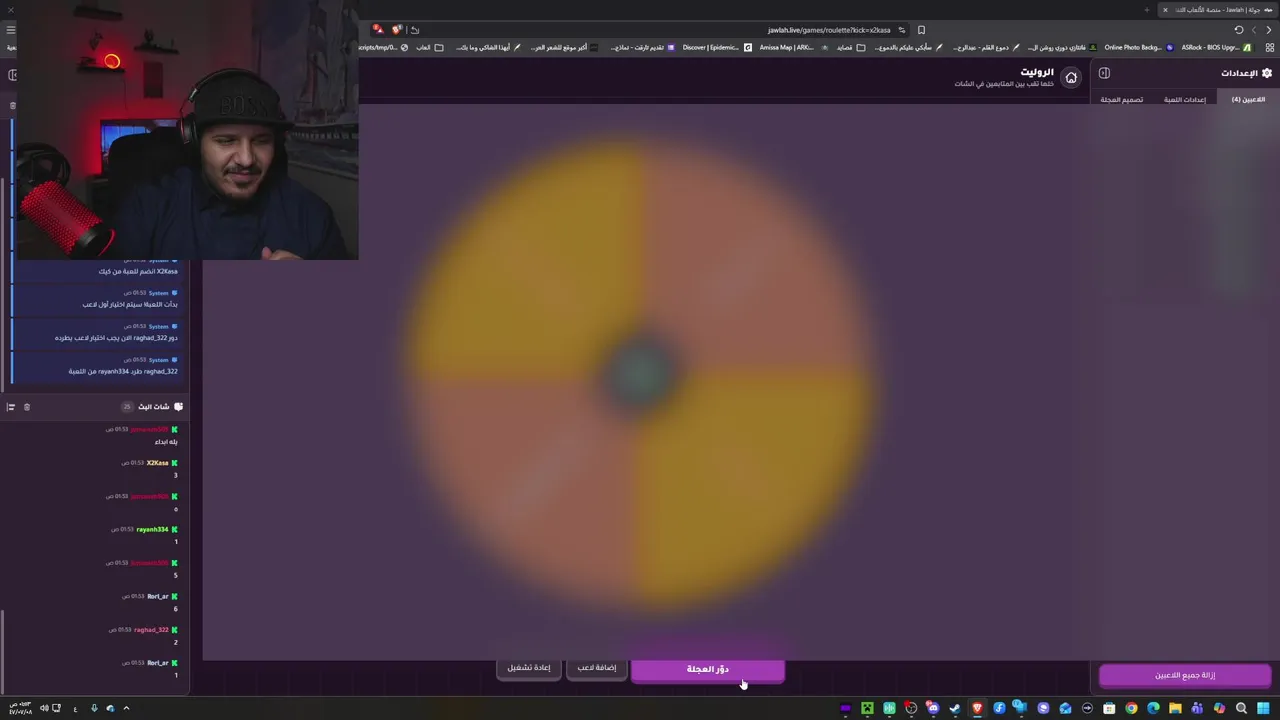Screen dimensions: 1280x720
Task: Open File Explorer folder in taskbar
Action: [1175, 708]
